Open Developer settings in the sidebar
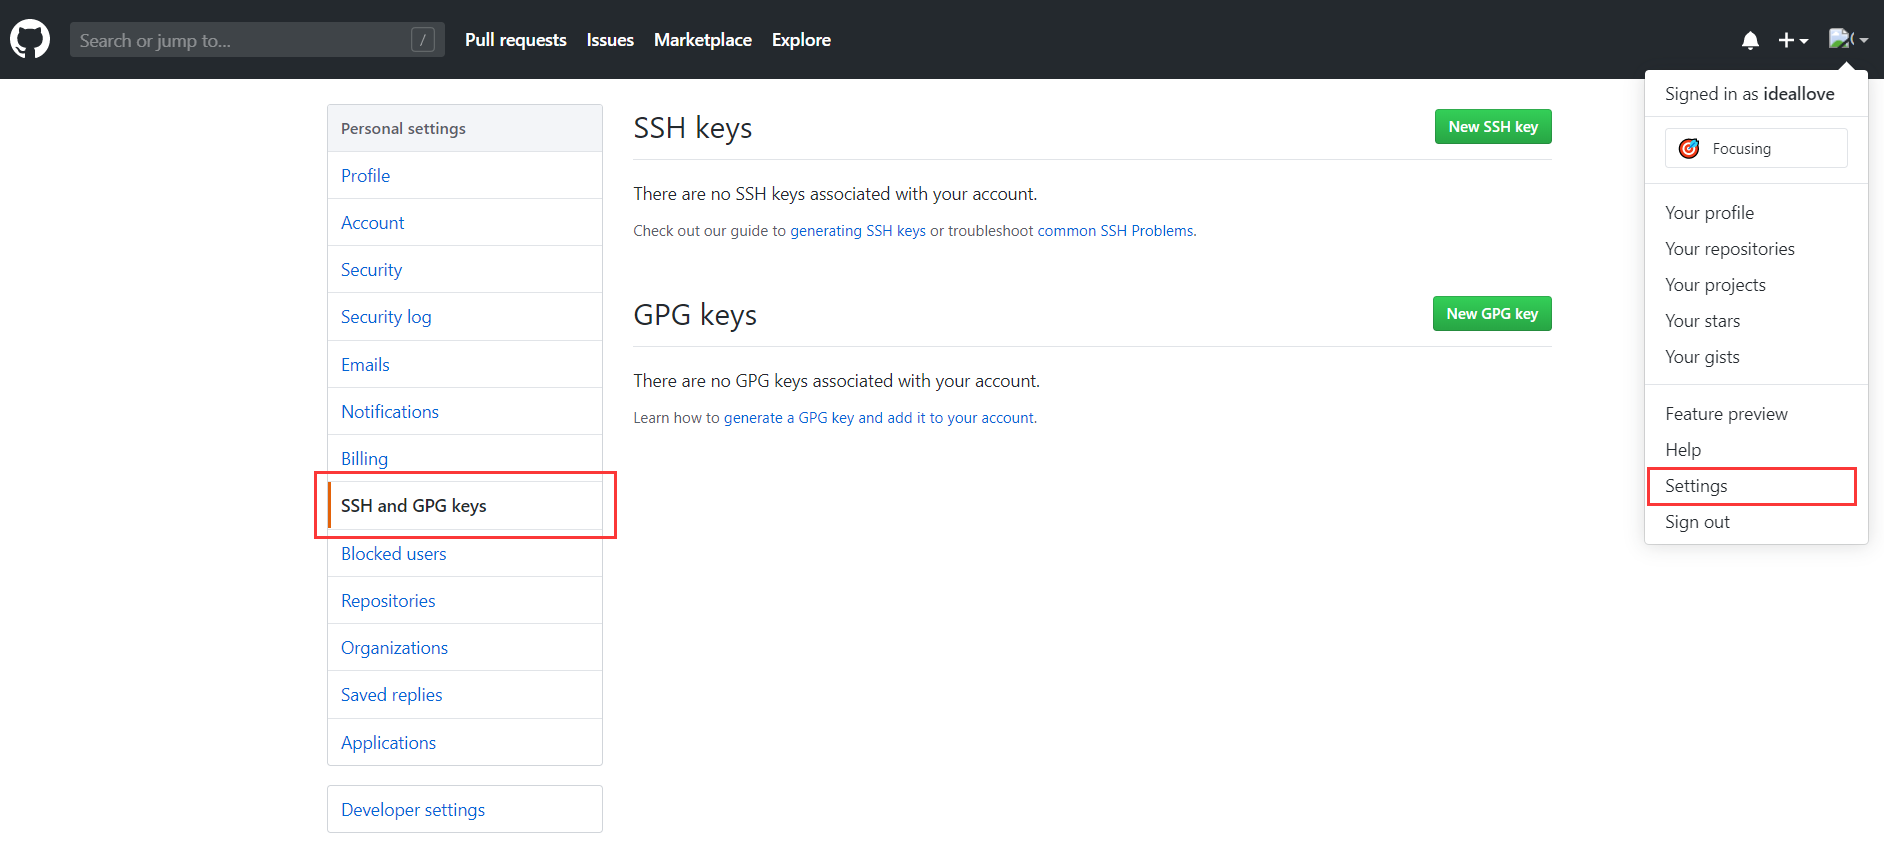 (x=412, y=810)
